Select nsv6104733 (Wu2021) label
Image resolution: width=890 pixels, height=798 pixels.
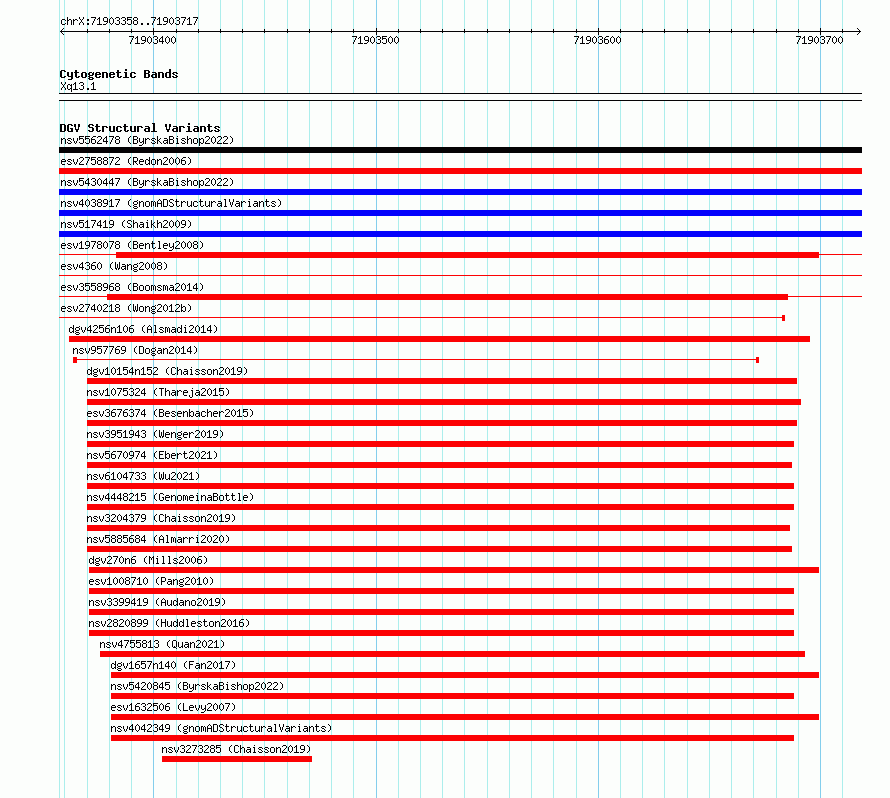coord(143,476)
